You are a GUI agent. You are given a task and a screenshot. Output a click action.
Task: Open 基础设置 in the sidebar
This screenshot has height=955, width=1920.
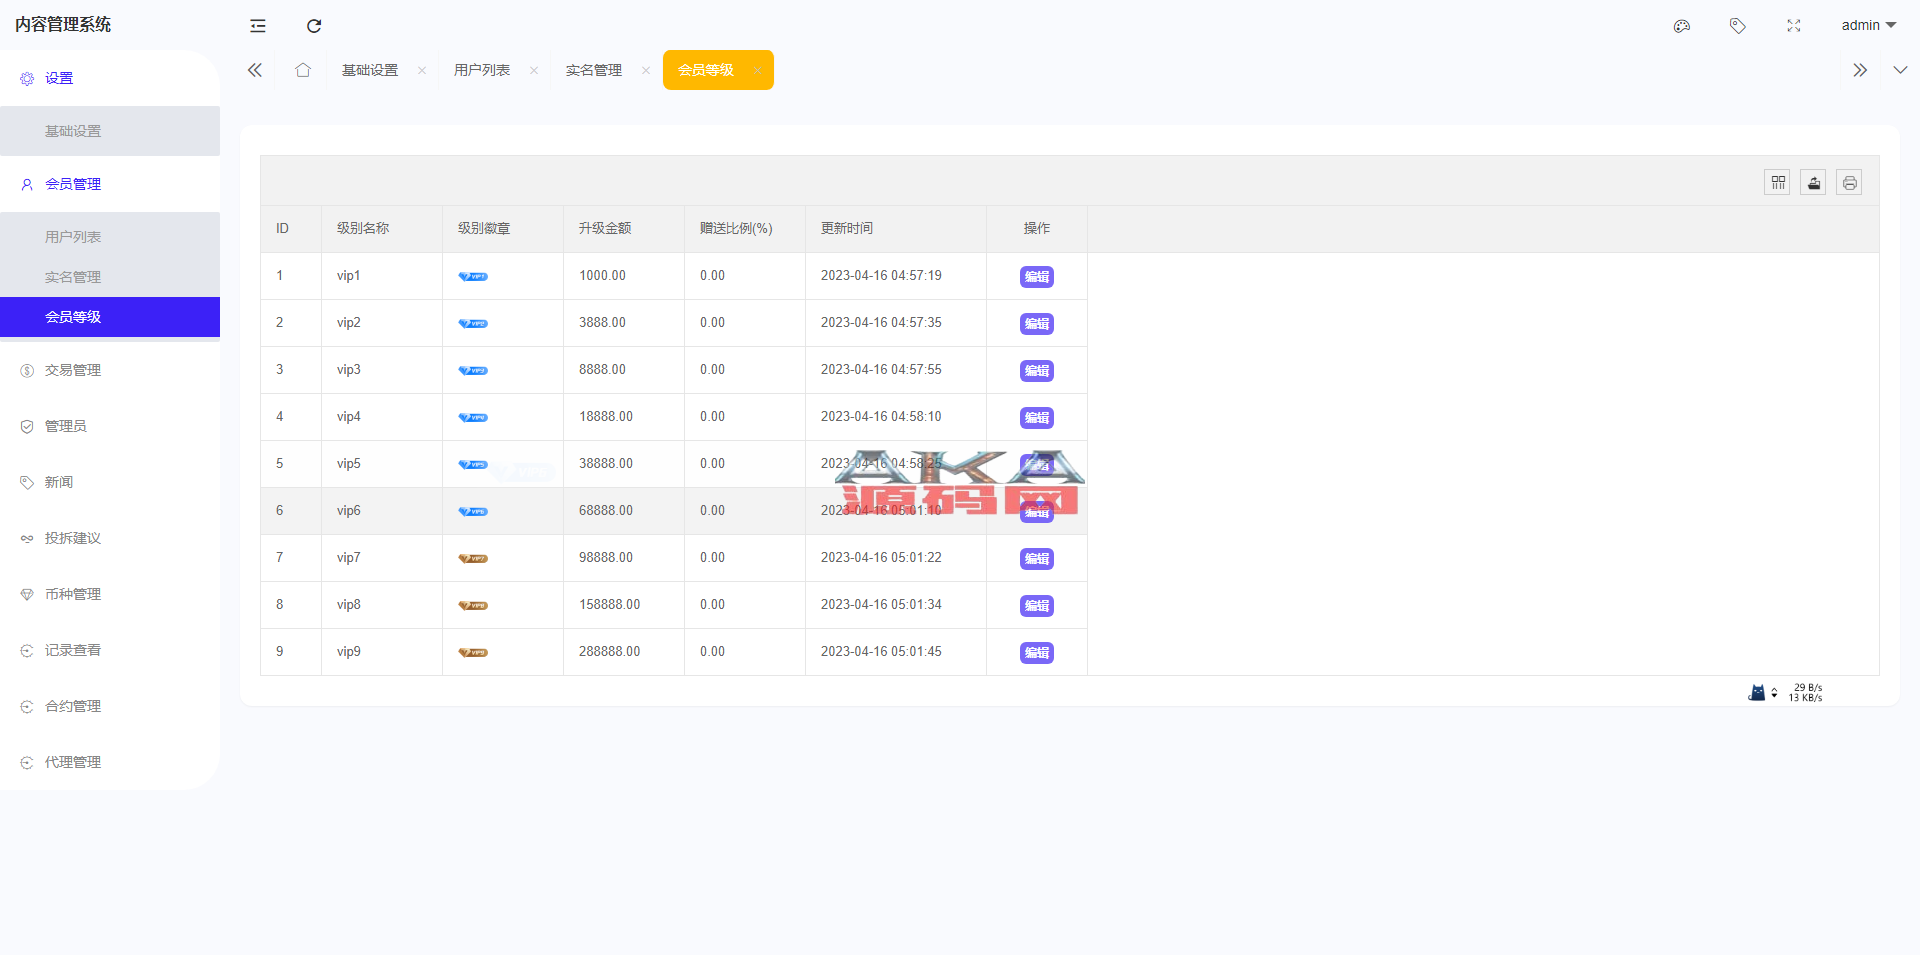73,131
